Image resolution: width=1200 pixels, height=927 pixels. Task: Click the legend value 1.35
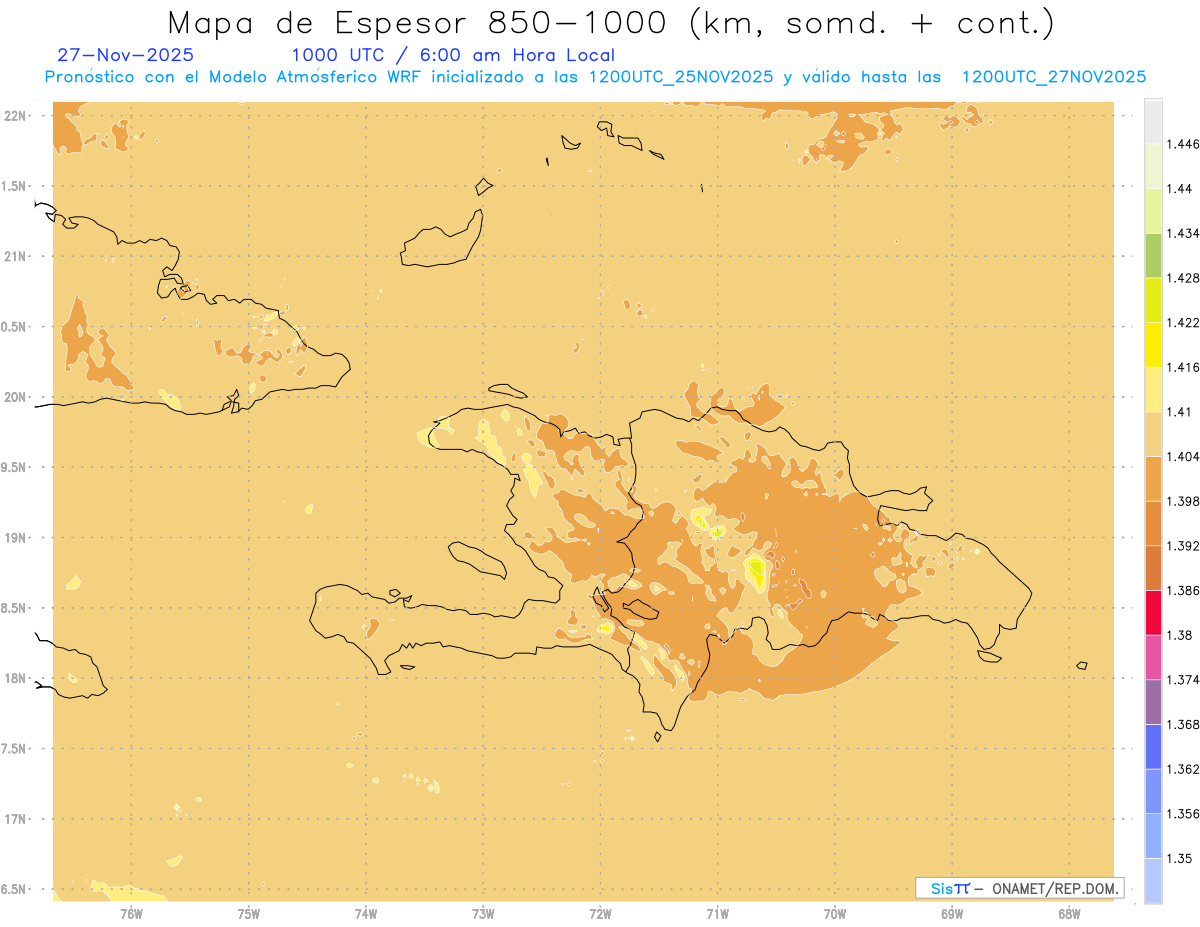pos(1179,858)
